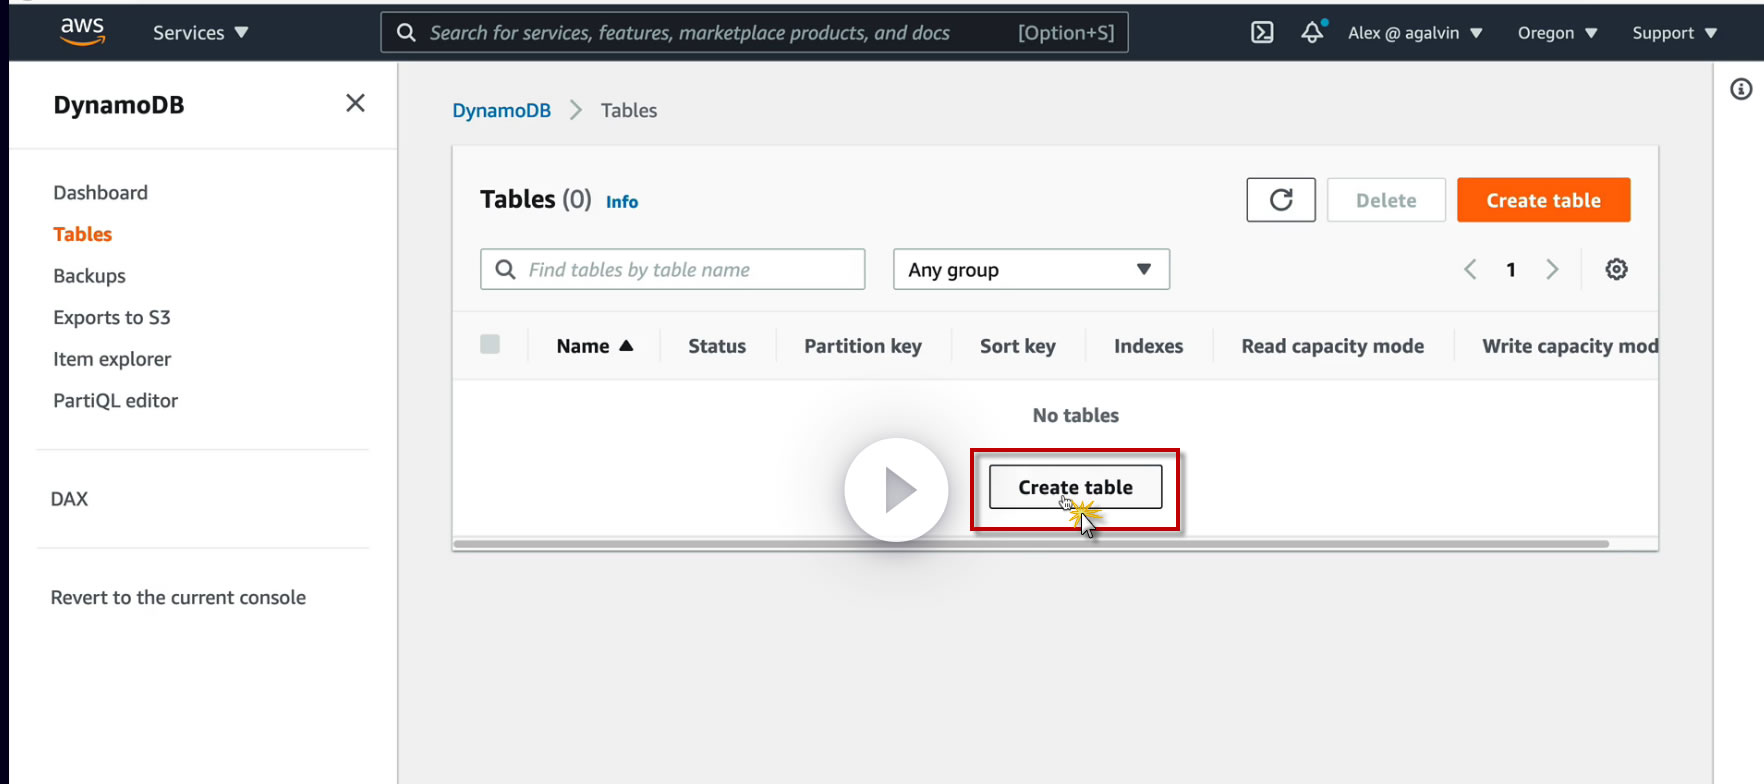Open the CloudShell terminal icon

(1262, 32)
